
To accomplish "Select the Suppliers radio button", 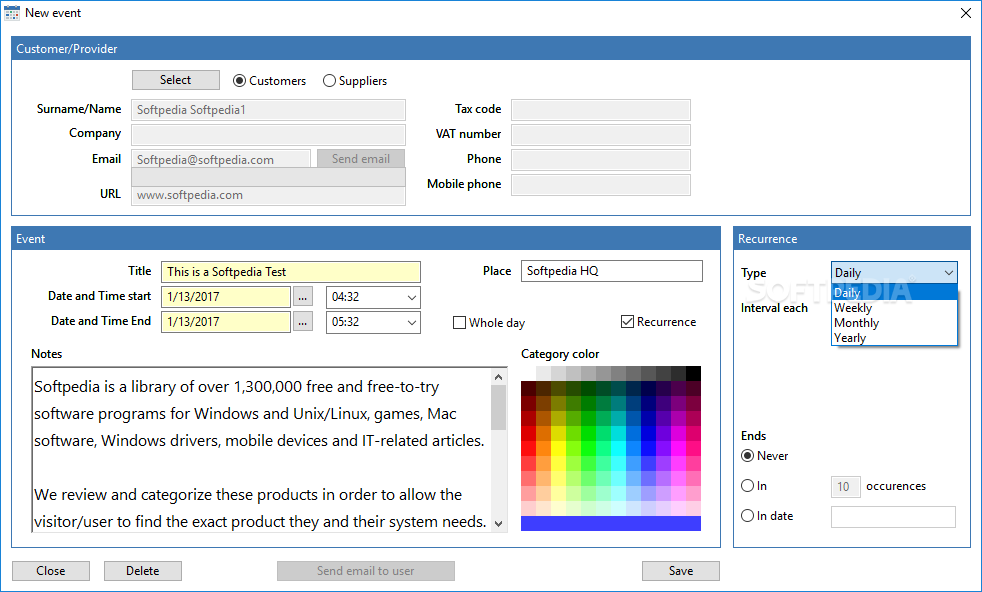I will pyautogui.click(x=329, y=81).
